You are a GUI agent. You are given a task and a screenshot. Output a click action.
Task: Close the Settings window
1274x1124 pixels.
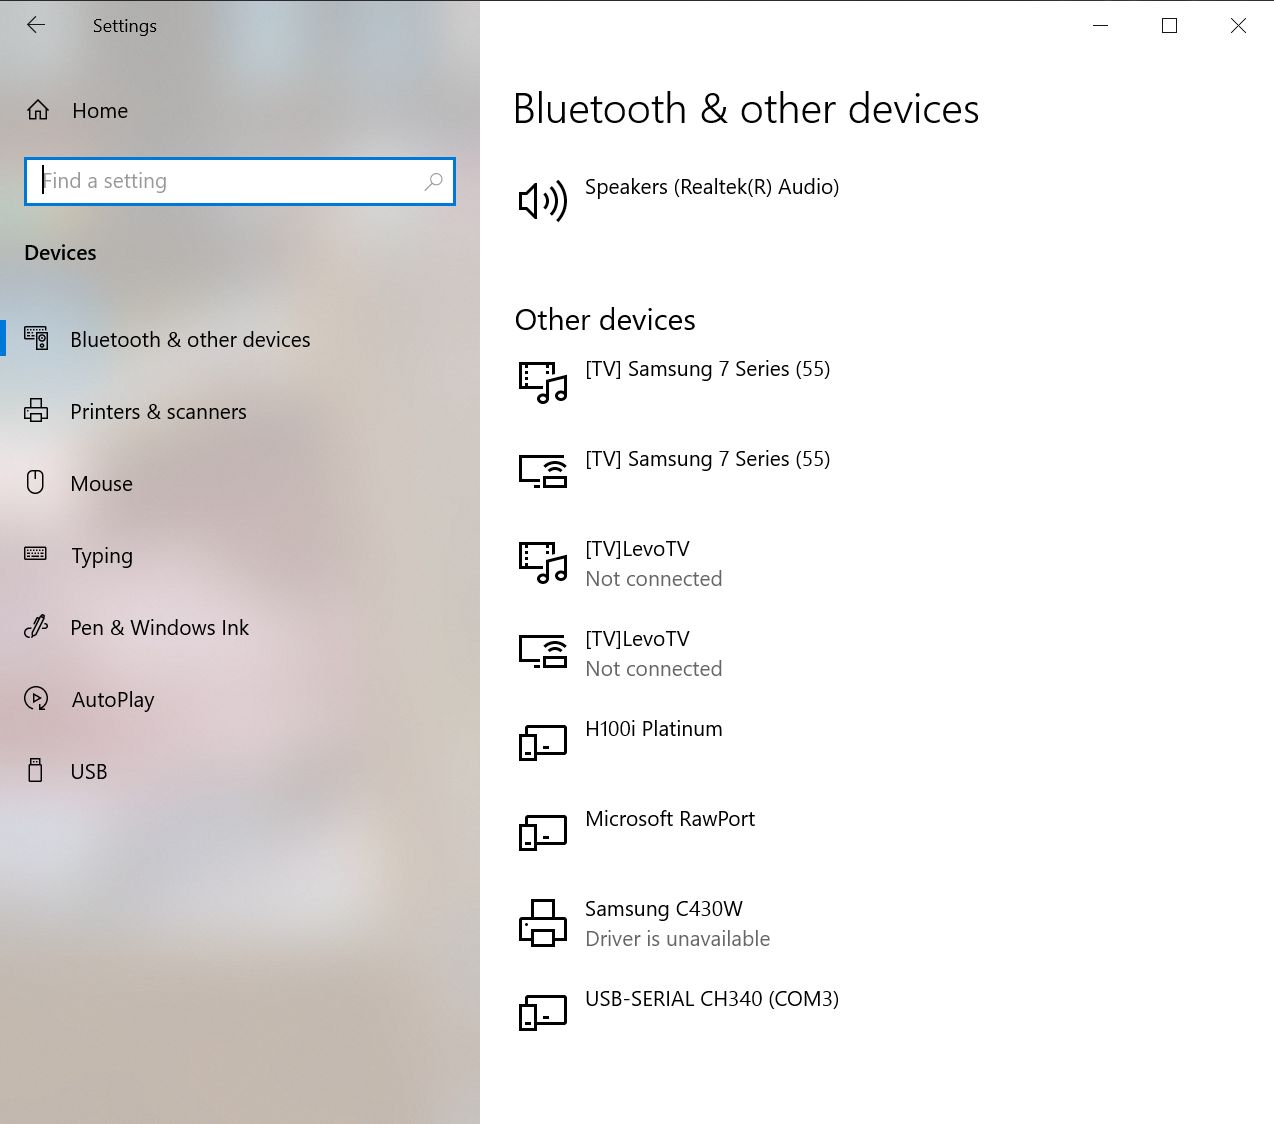point(1238,26)
